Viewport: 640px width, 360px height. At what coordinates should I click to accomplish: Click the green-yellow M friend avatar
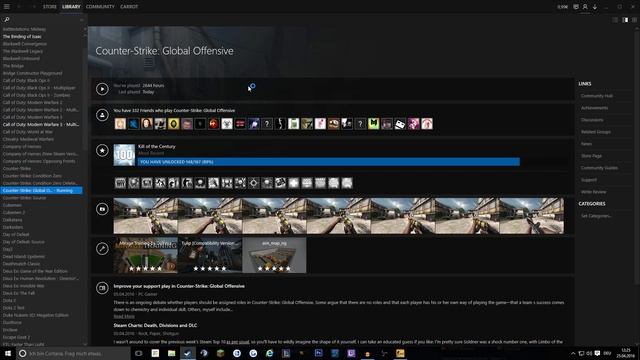(373, 124)
